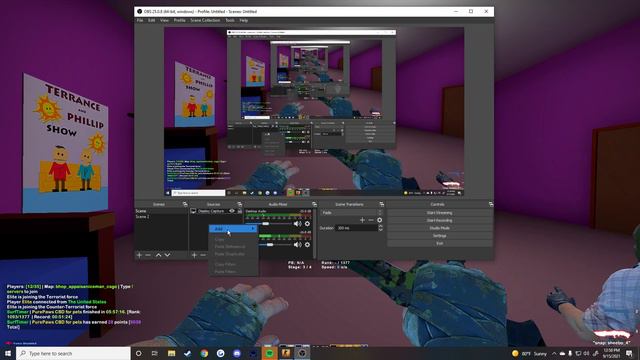Screen dimensions: 640x360
Task: Click the OBS Studio taskbar icon
Action: click(302, 353)
